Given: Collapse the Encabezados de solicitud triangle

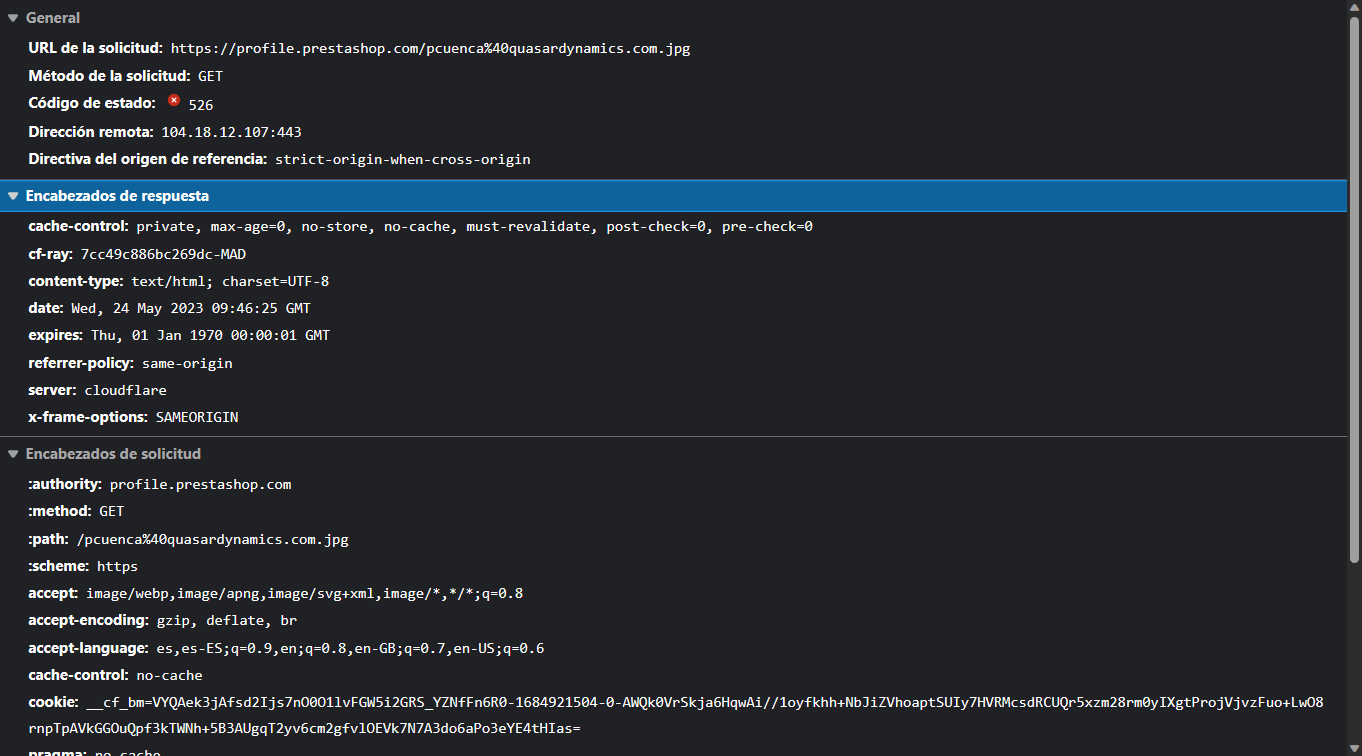Looking at the screenshot, I should point(13,454).
